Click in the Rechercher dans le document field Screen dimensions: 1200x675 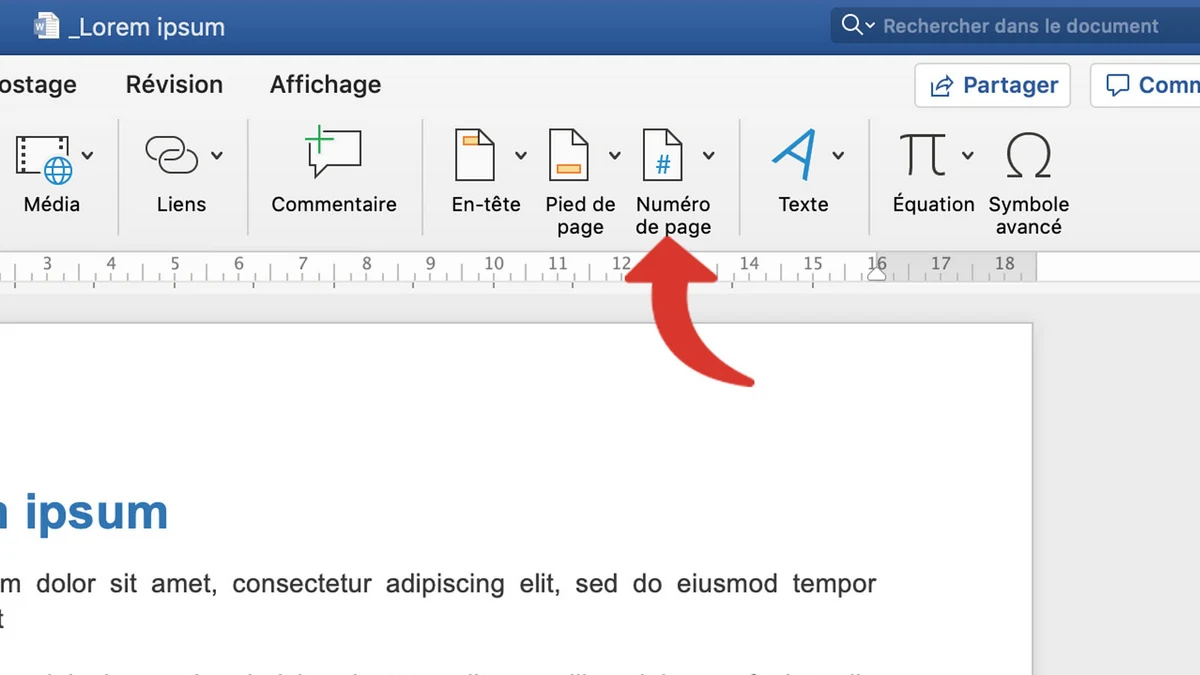[x=1020, y=26]
